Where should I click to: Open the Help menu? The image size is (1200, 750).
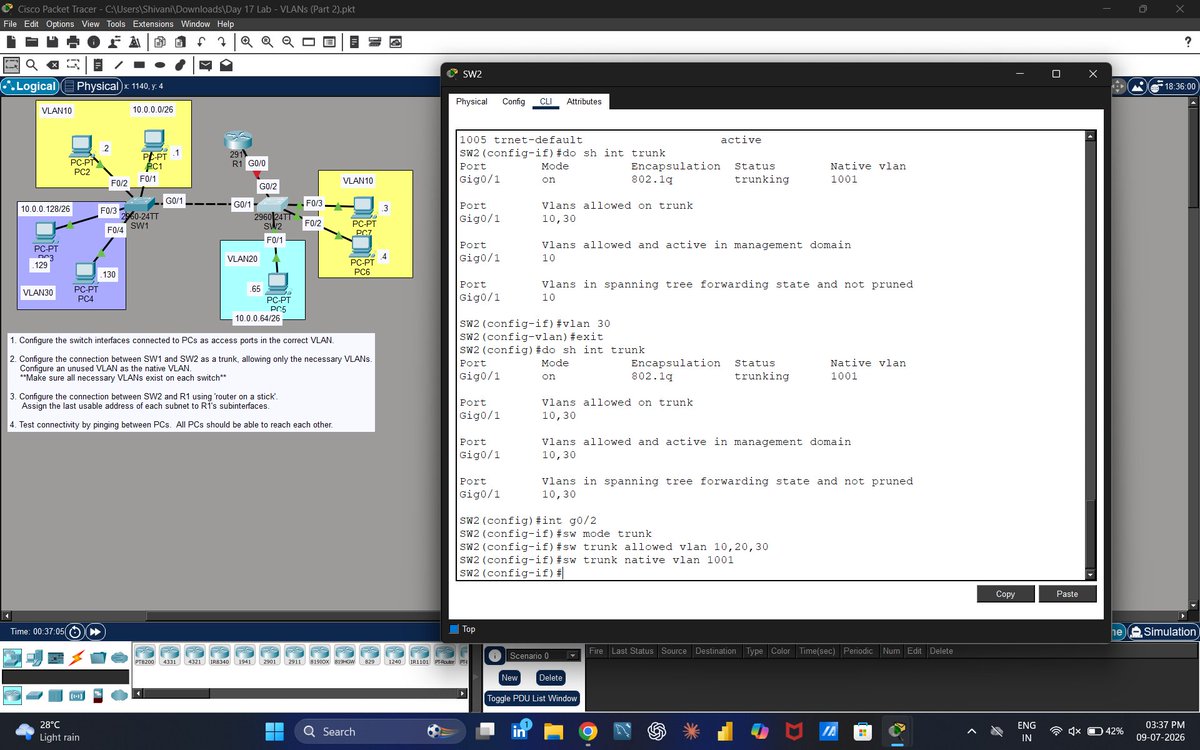225,23
